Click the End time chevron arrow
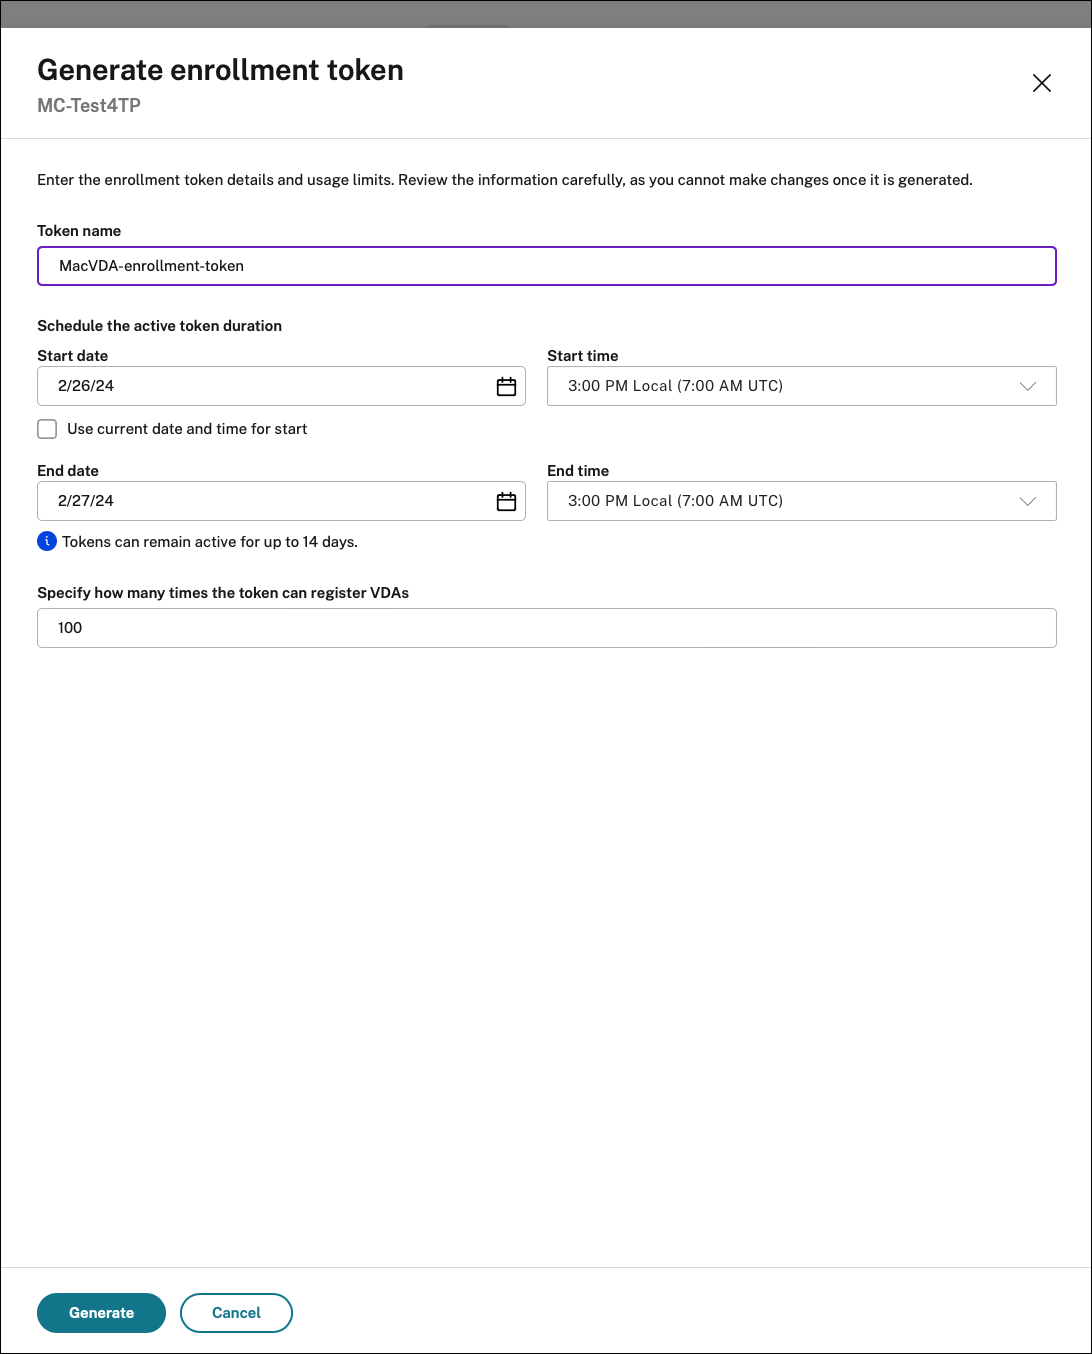1092x1354 pixels. tap(1027, 502)
